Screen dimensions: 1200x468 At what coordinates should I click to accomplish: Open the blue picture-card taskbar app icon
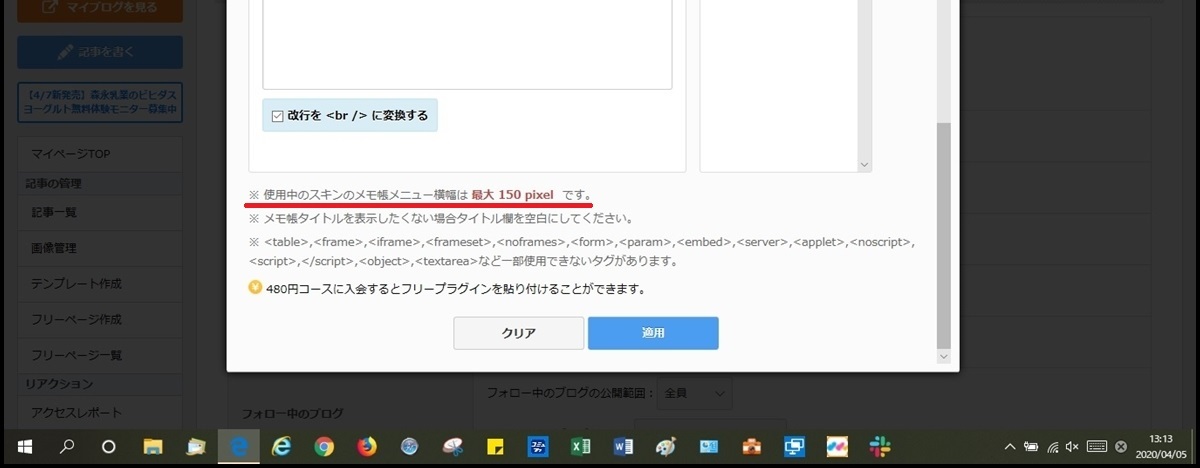709,447
